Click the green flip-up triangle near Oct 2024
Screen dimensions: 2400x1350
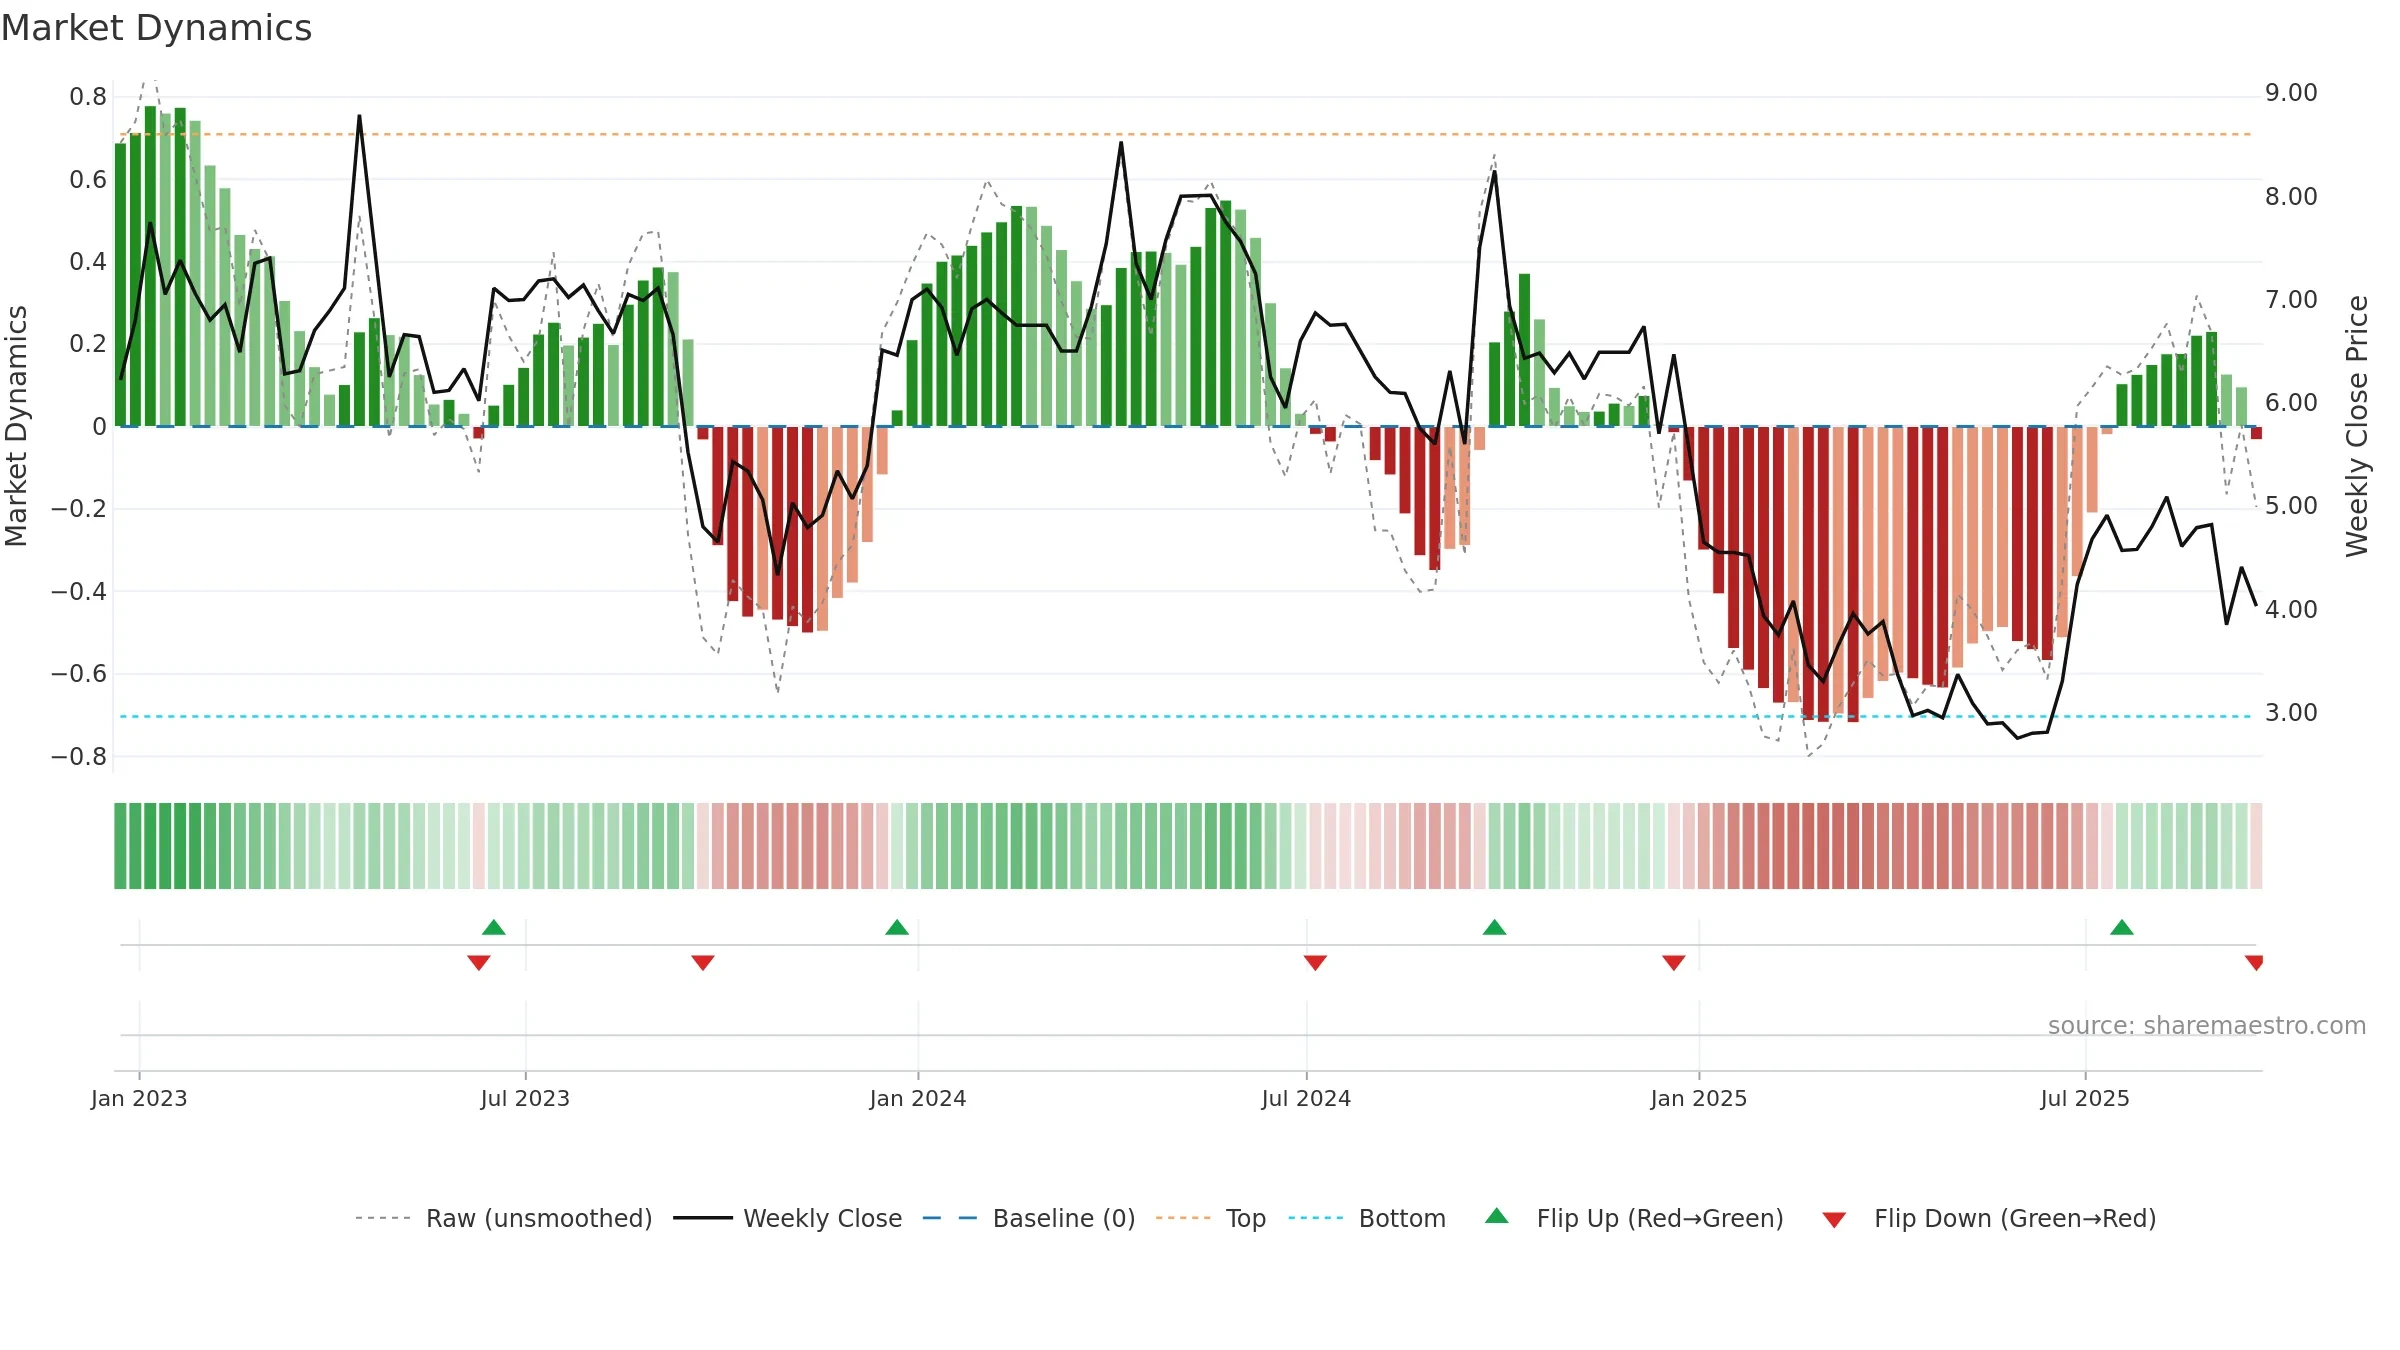pos(1495,927)
